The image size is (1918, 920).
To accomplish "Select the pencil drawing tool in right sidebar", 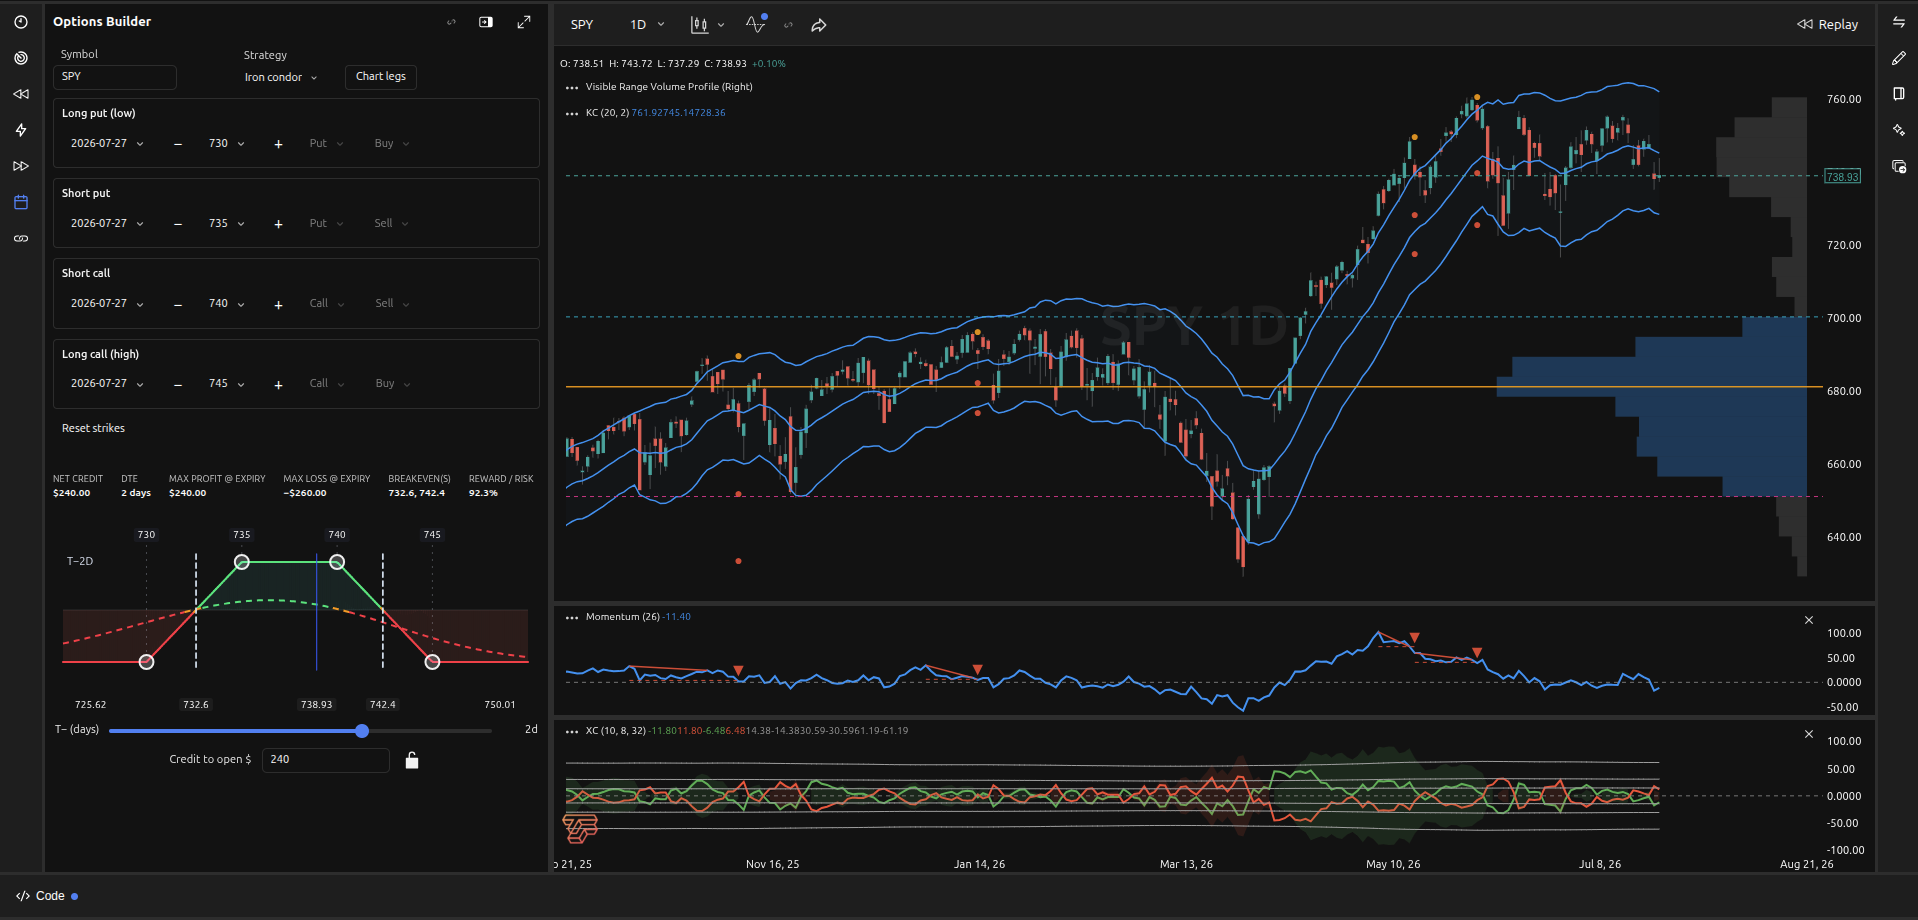I will [1899, 58].
